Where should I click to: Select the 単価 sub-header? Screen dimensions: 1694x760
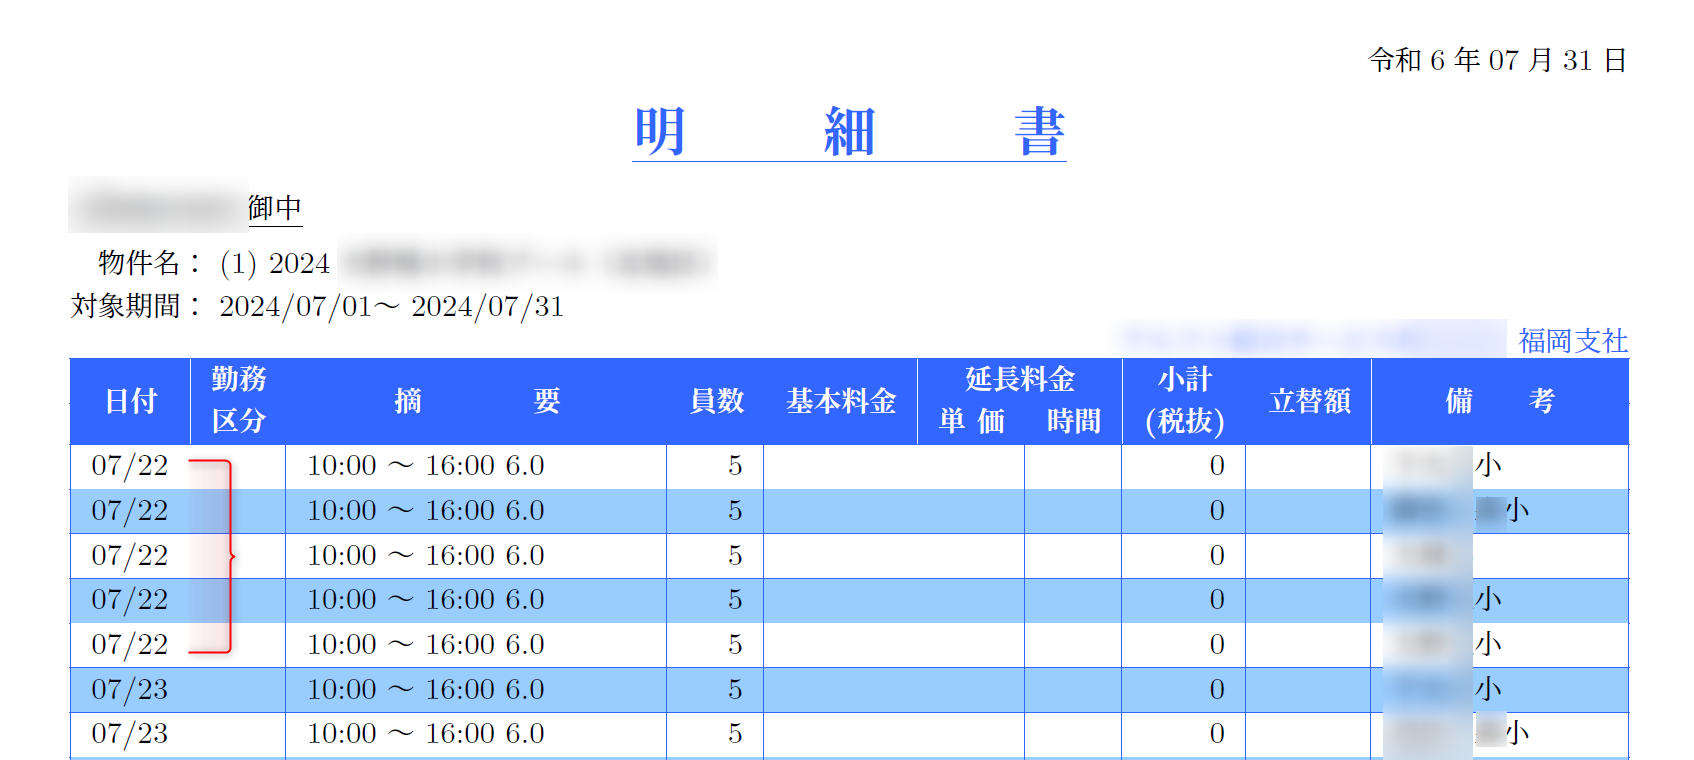pyautogui.click(x=971, y=422)
